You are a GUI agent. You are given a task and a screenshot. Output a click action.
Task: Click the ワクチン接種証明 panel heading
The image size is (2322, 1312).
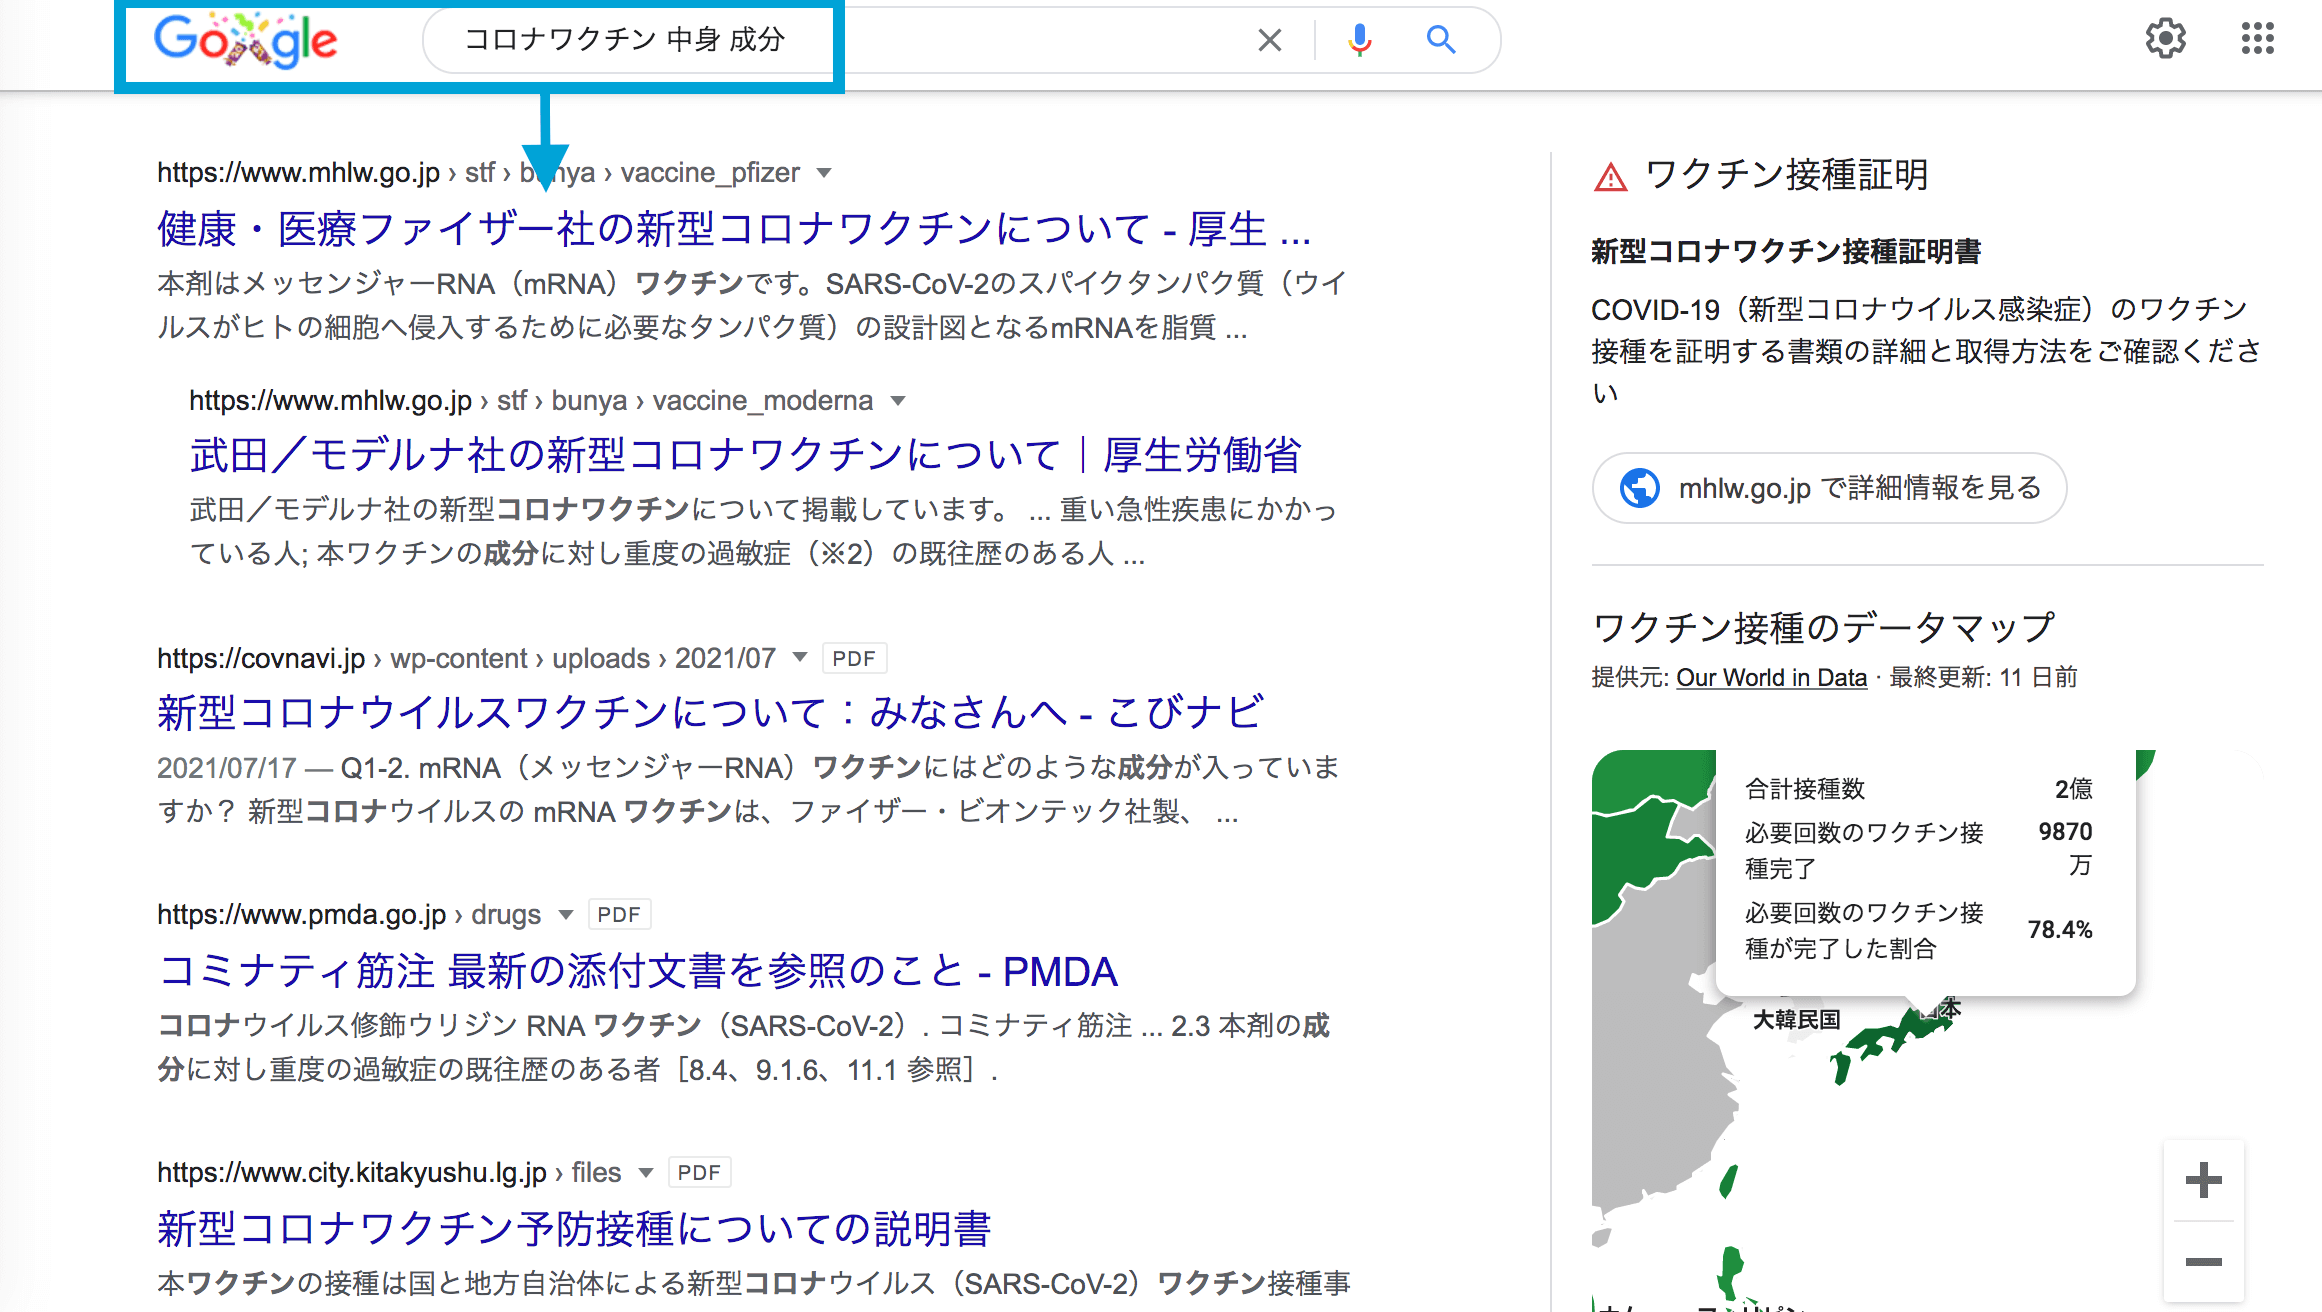(x=1786, y=175)
